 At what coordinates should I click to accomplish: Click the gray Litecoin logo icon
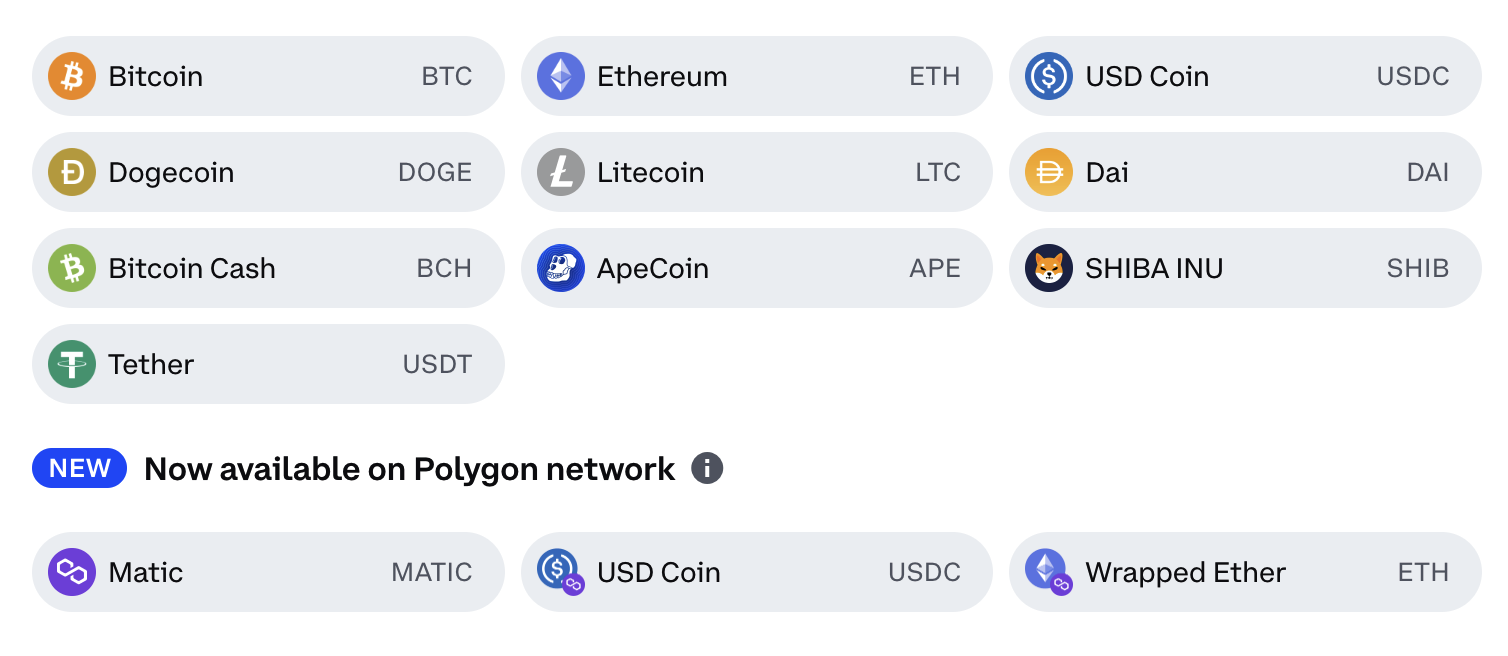pyautogui.click(x=561, y=172)
